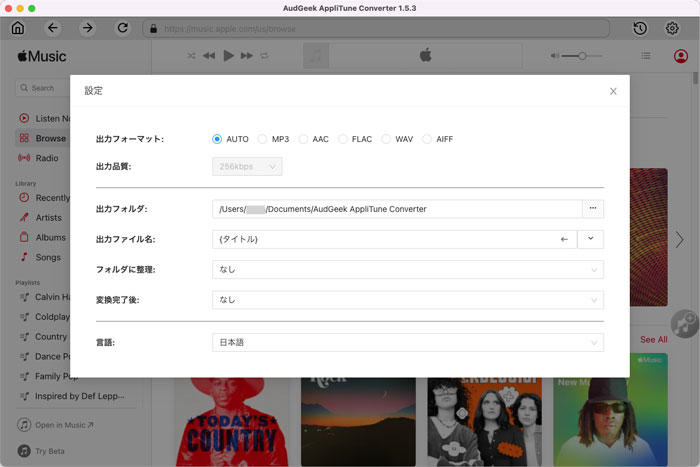Click the output folder path field
Viewport: 700px width, 467px height.
pyautogui.click(x=397, y=209)
